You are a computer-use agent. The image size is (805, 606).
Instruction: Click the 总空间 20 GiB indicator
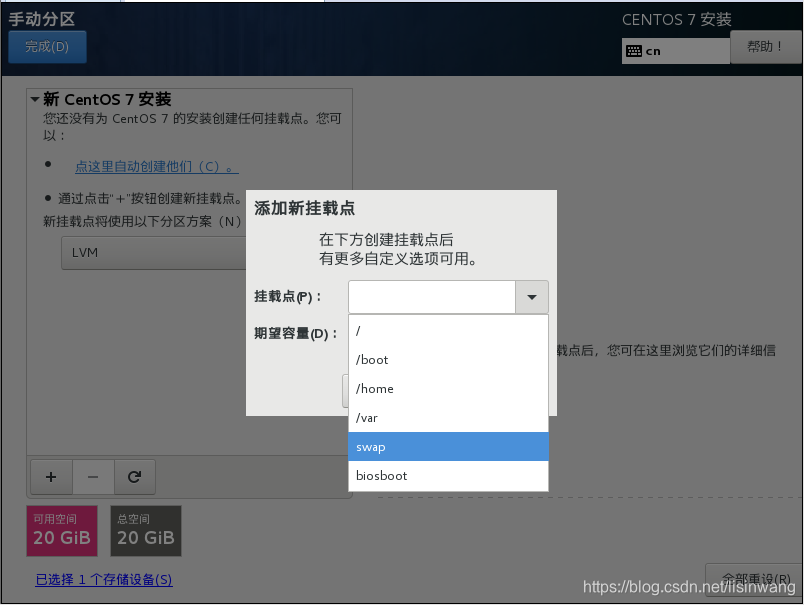[x=146, y=531]
